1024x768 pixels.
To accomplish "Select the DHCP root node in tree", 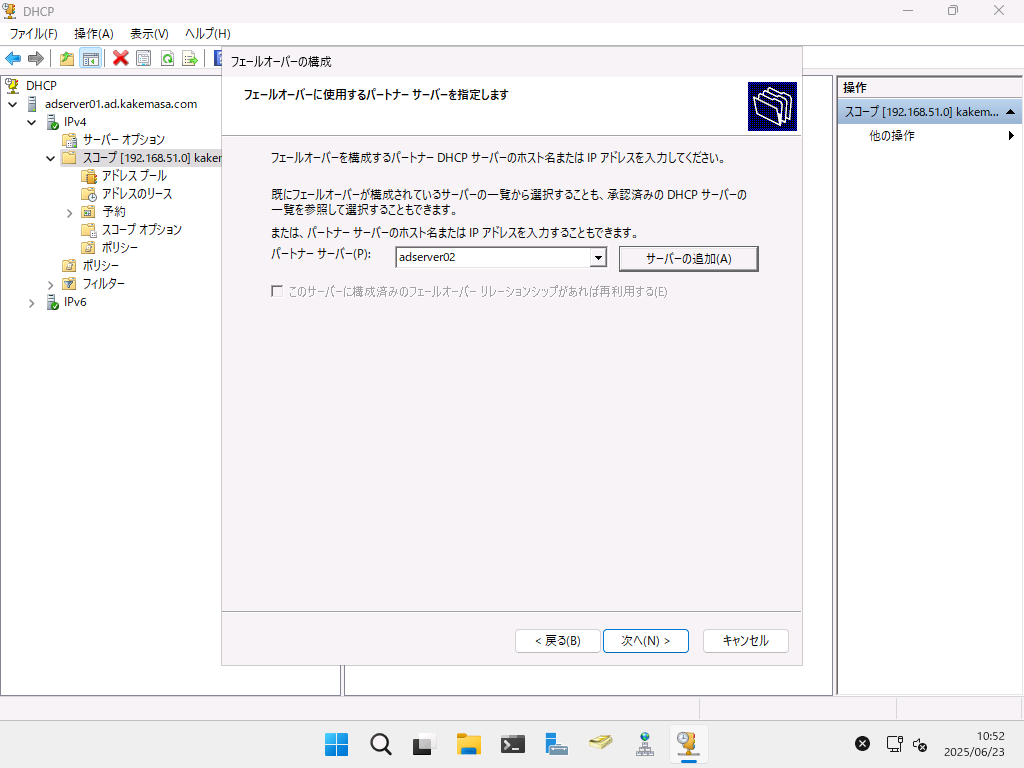I will [x=41, y=86].
